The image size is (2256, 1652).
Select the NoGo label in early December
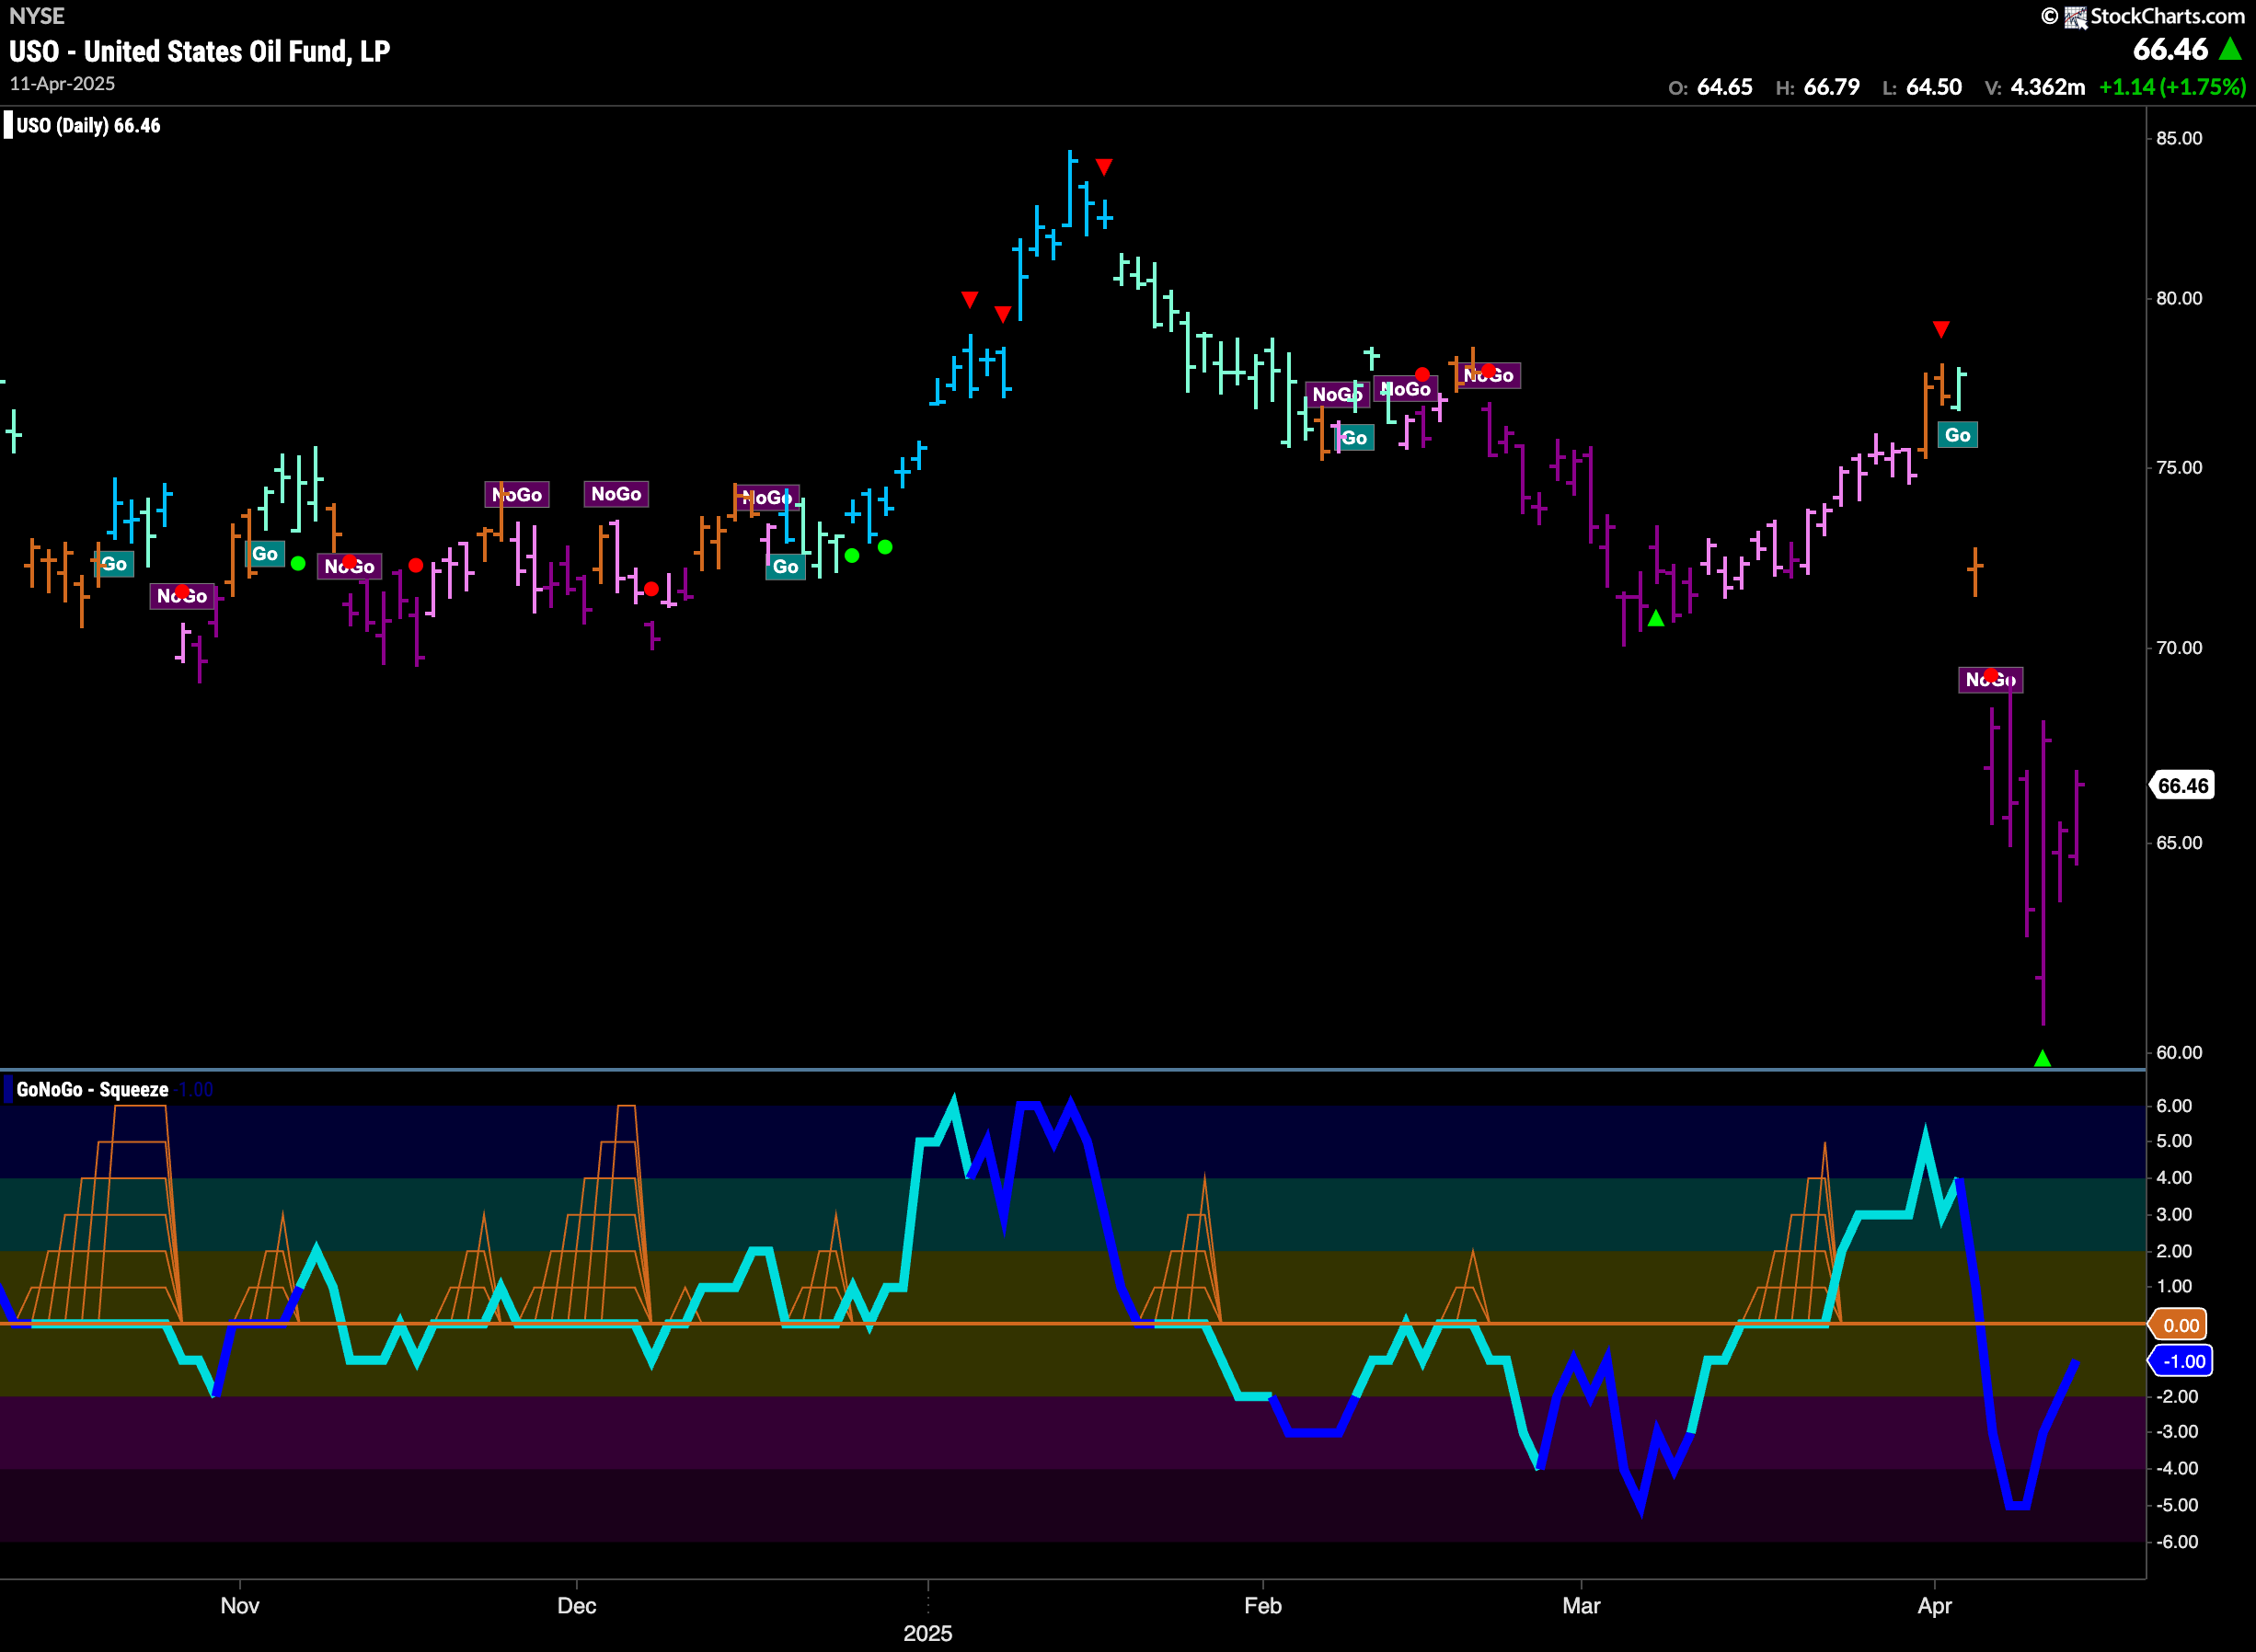tap(616, 494)
